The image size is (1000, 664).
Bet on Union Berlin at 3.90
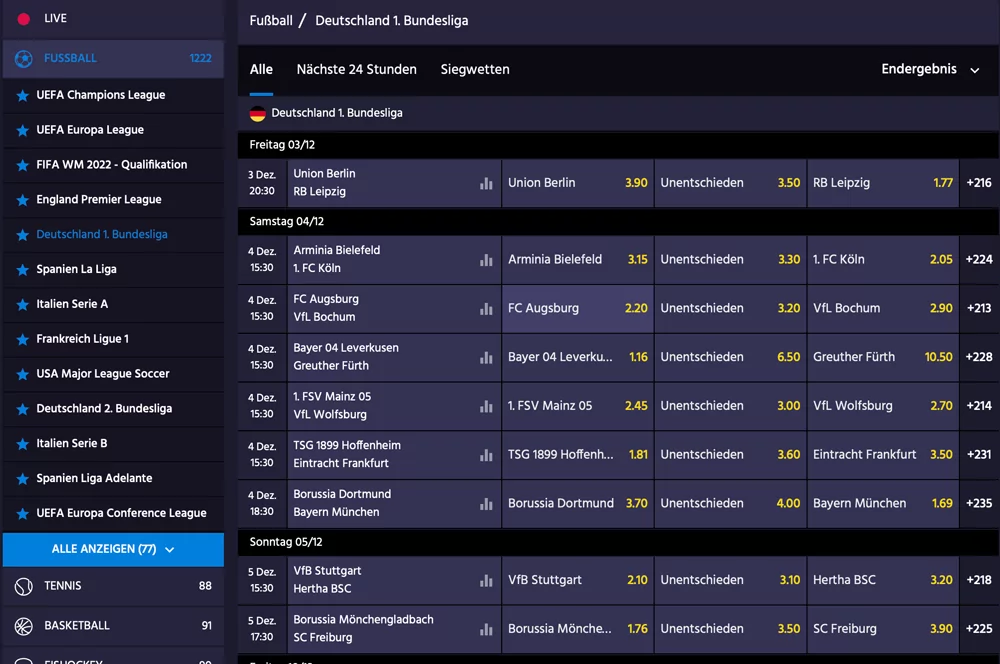[x=577, y=183]
